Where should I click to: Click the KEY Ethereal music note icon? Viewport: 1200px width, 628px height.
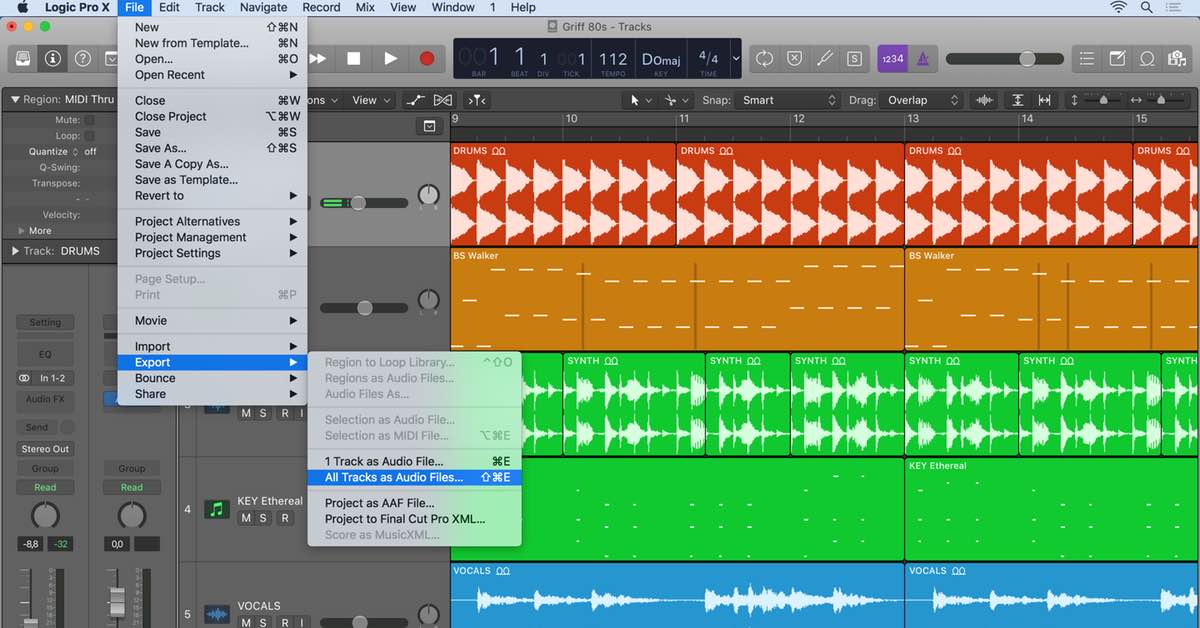pos(216,509)
